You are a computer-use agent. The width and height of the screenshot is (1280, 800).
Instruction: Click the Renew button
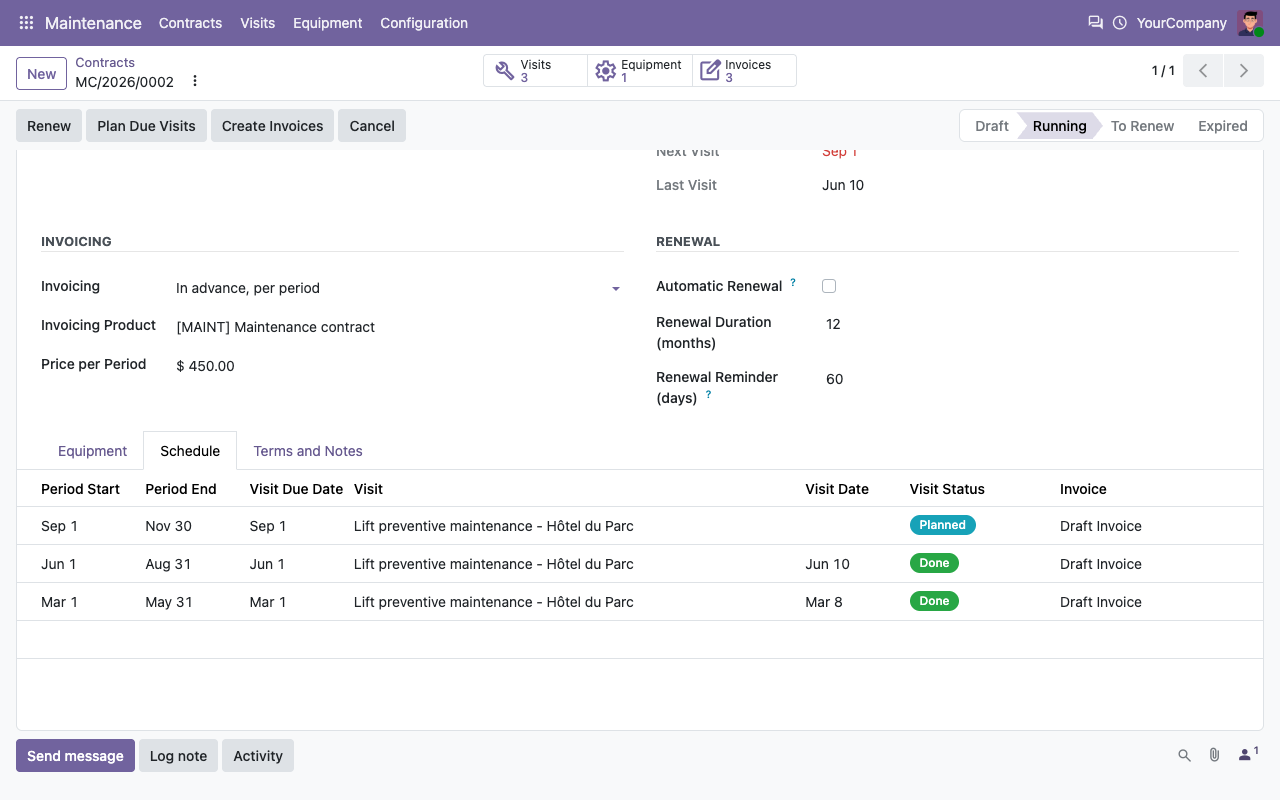tap(49, 126)
